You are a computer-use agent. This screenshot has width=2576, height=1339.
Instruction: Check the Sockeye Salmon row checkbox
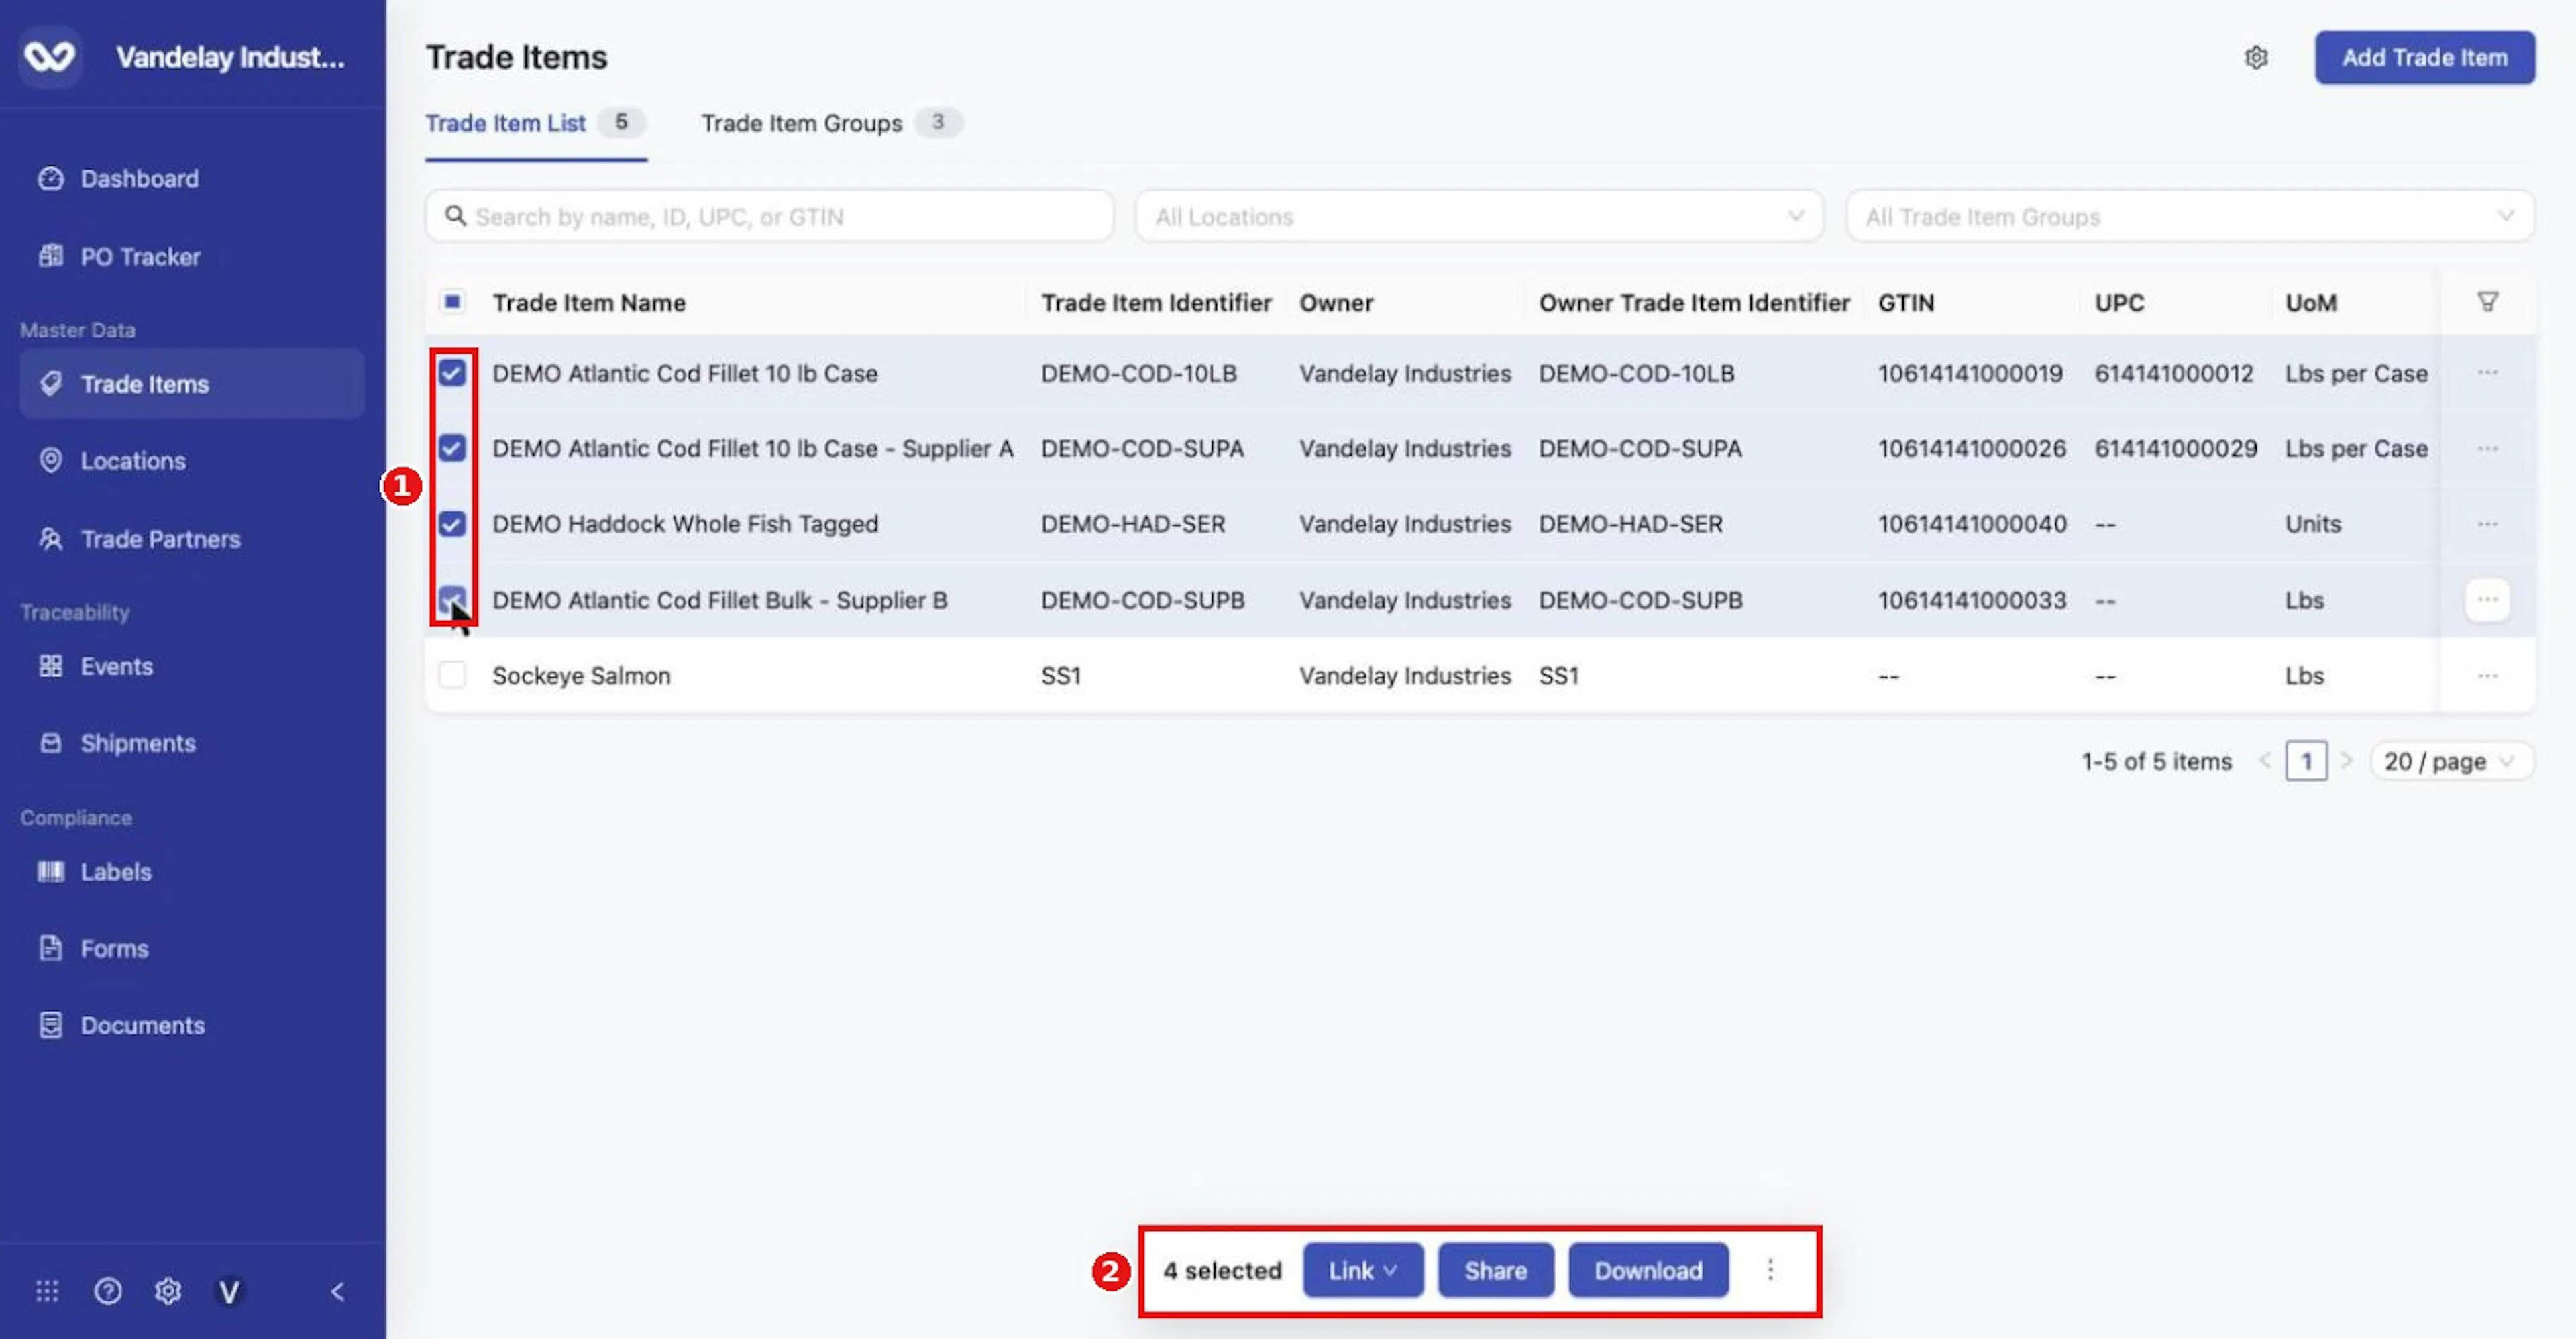tap(452, 676)
